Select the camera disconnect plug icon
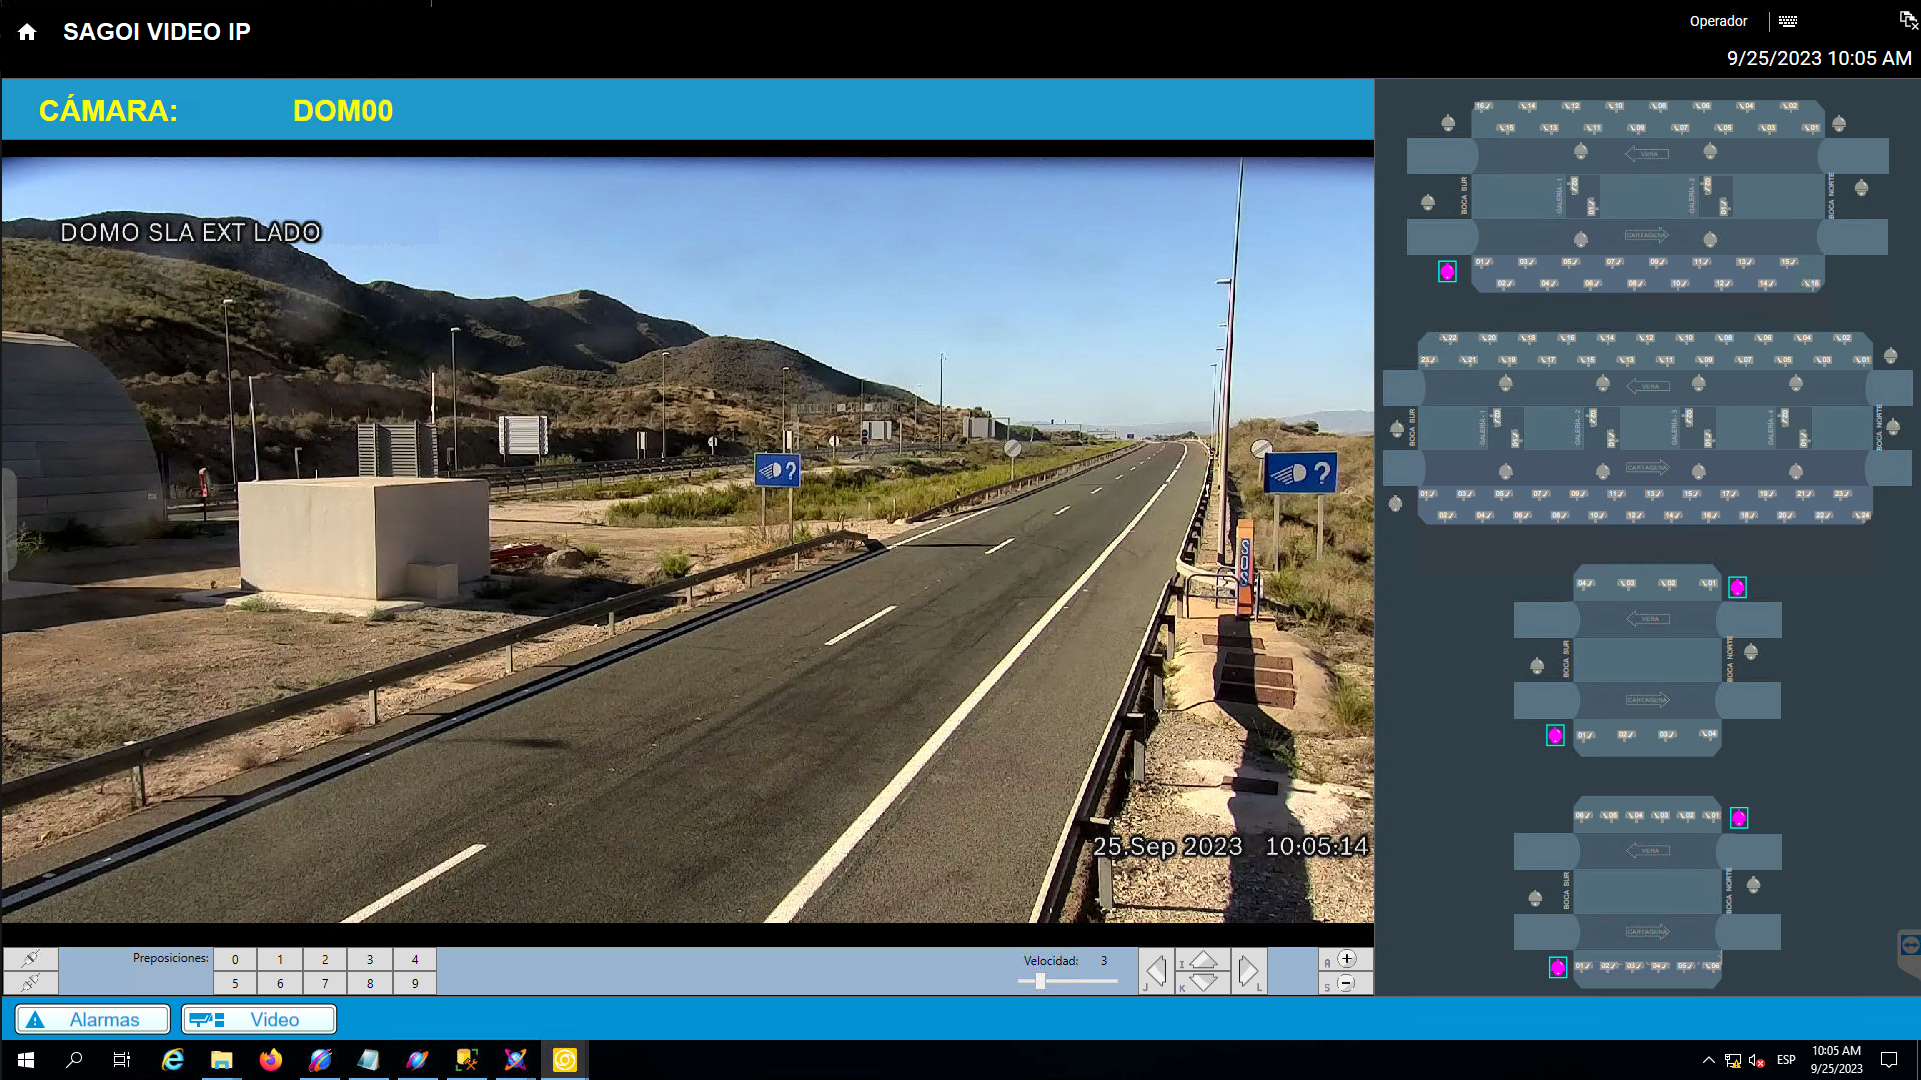1921x1080 pixels. click(31, 984)
